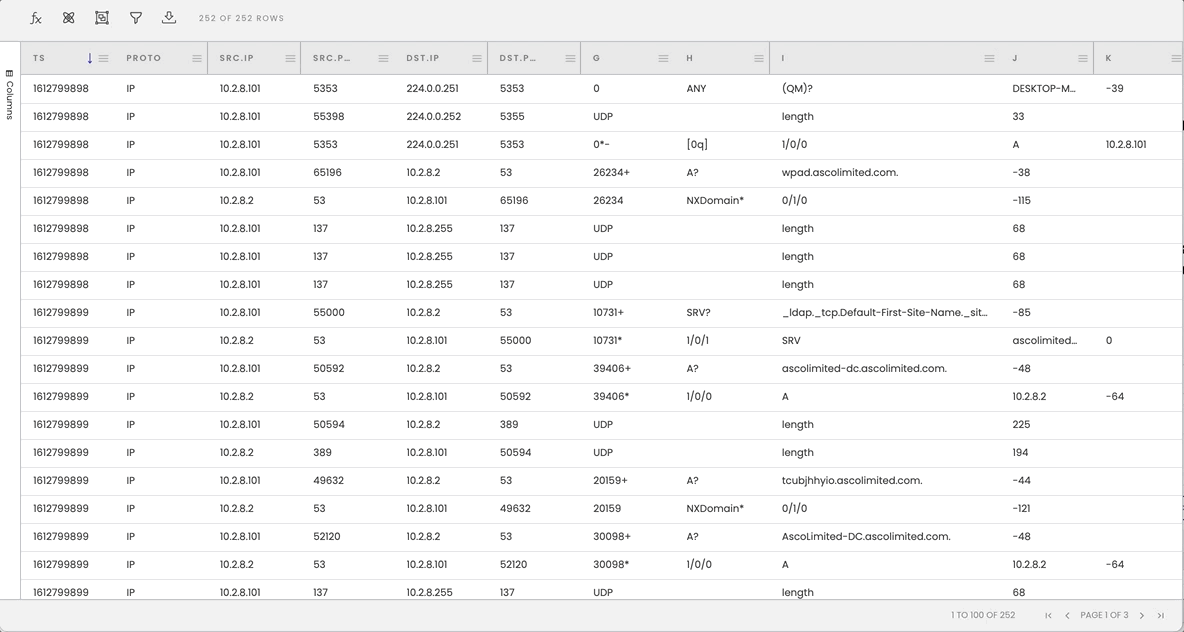Click the -39 value in column K
The image size is (1184, 632).
(1114, 88)
